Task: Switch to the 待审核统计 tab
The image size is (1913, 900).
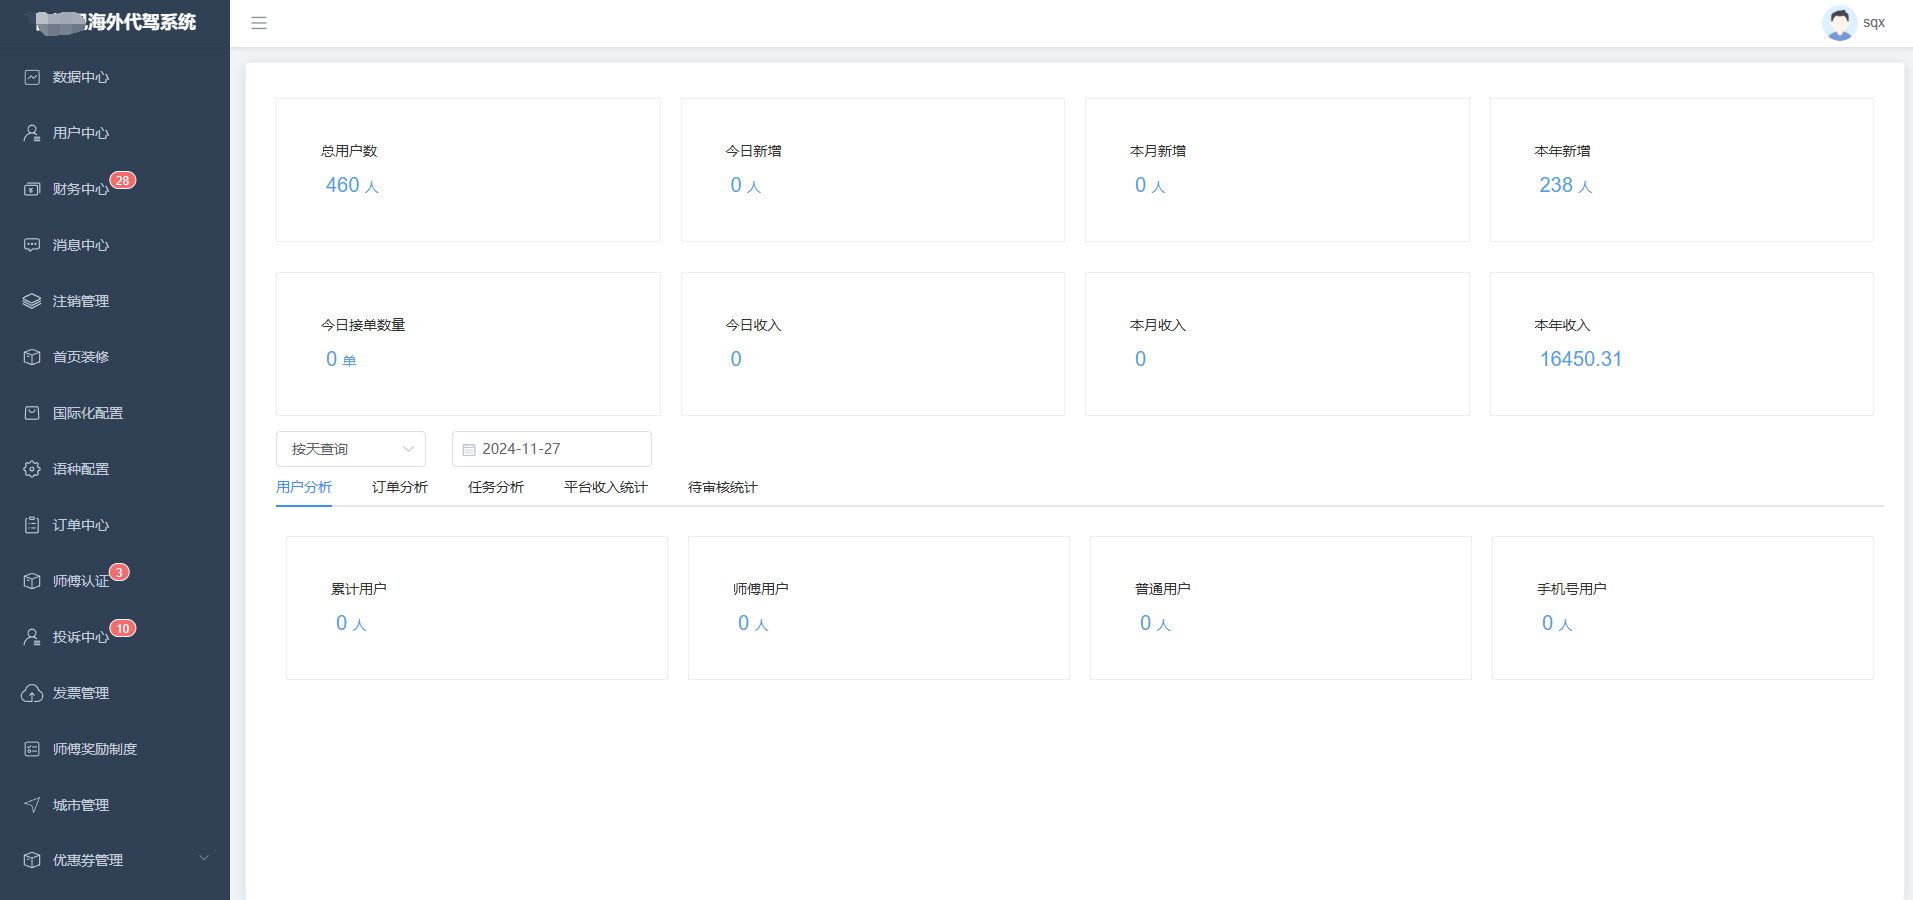Action: 720,487
